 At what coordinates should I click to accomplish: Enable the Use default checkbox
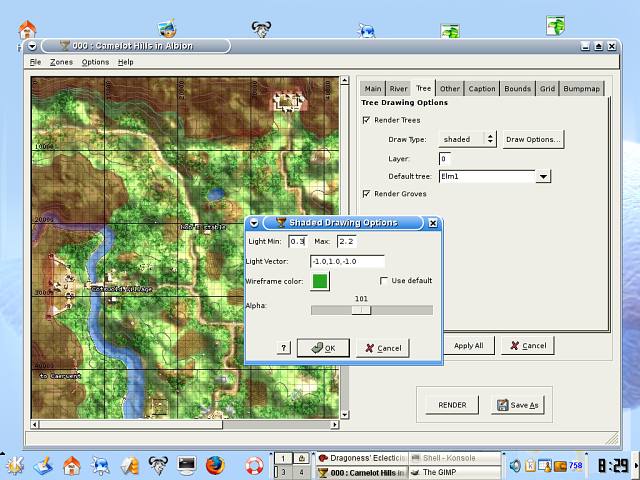pos(384,281)
